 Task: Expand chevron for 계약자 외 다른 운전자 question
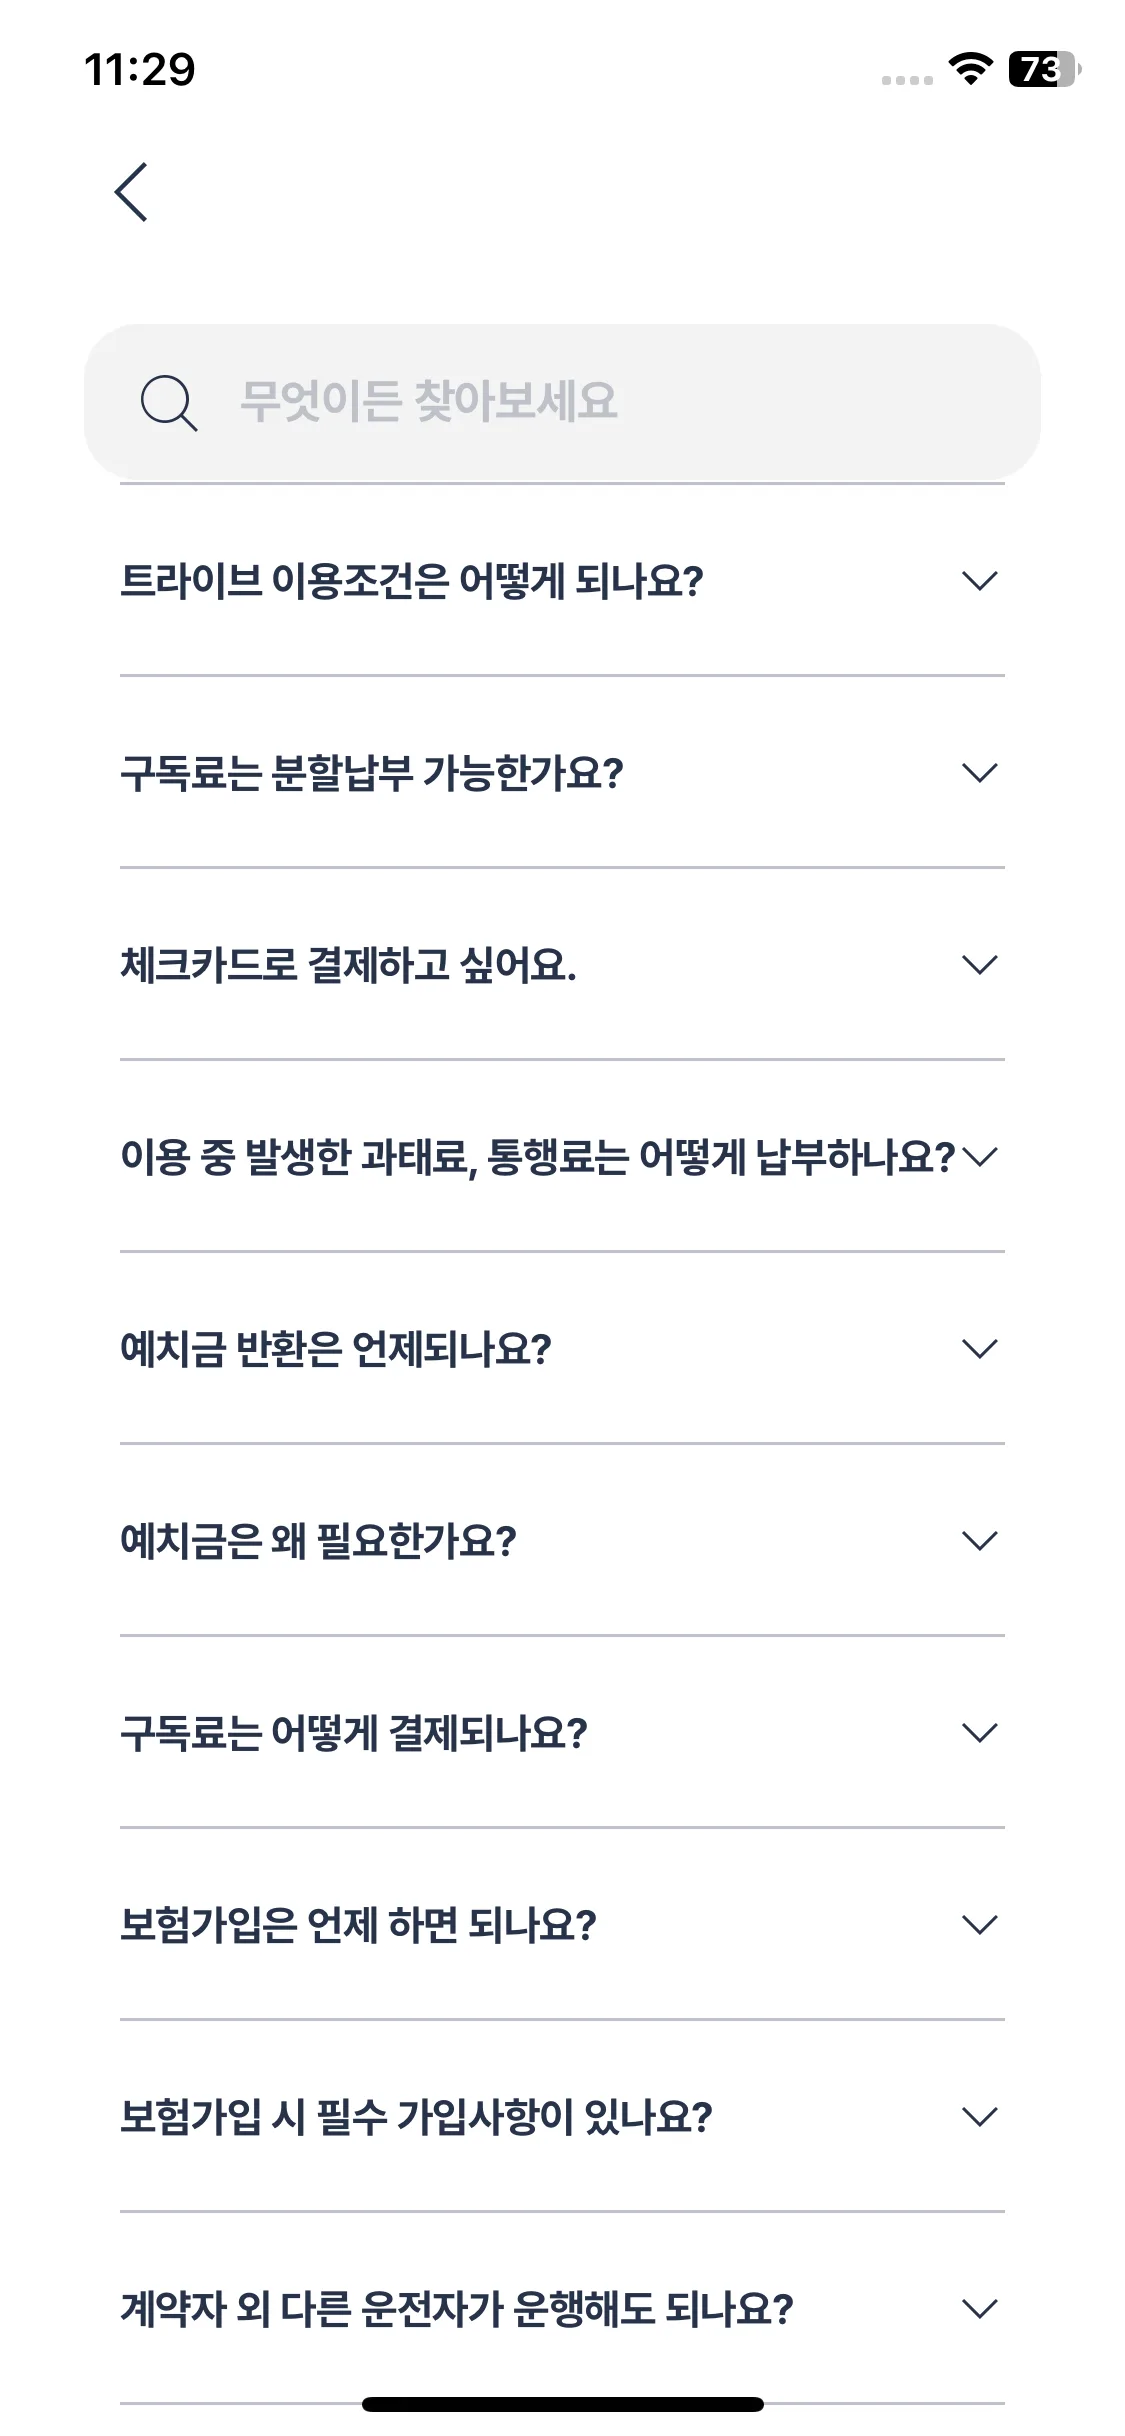tap(979, 2309)
